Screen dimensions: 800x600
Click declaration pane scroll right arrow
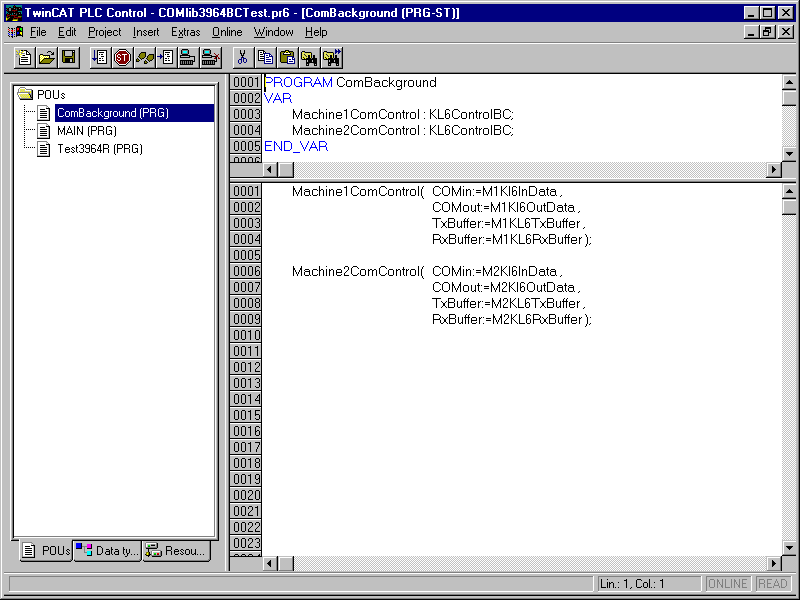point(774,169)
